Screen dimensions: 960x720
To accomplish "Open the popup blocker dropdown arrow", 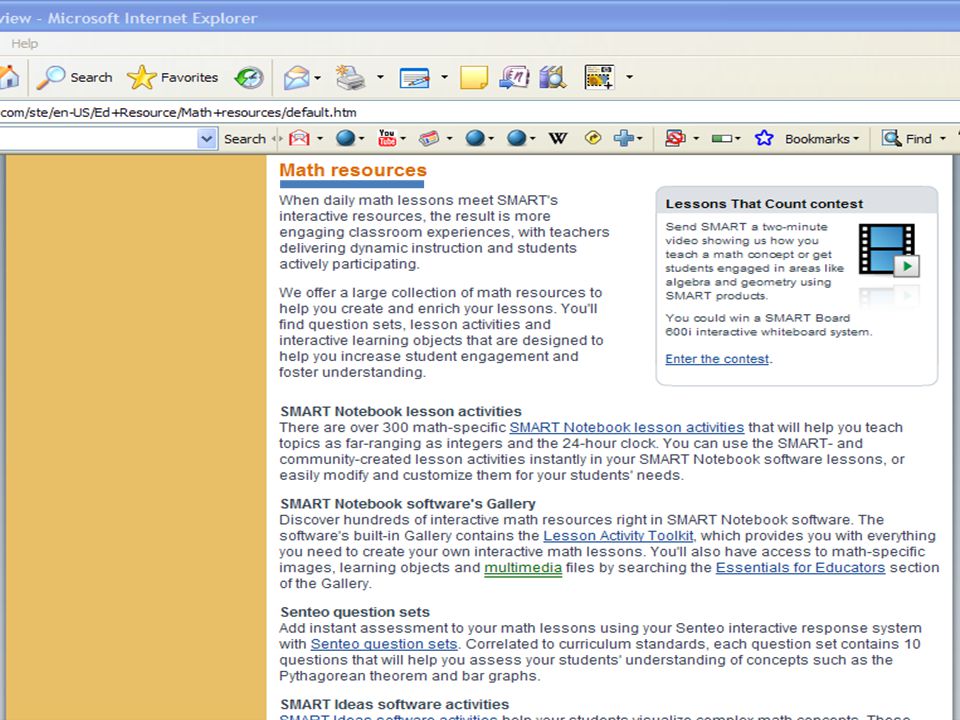I will [x=696, y=139].
